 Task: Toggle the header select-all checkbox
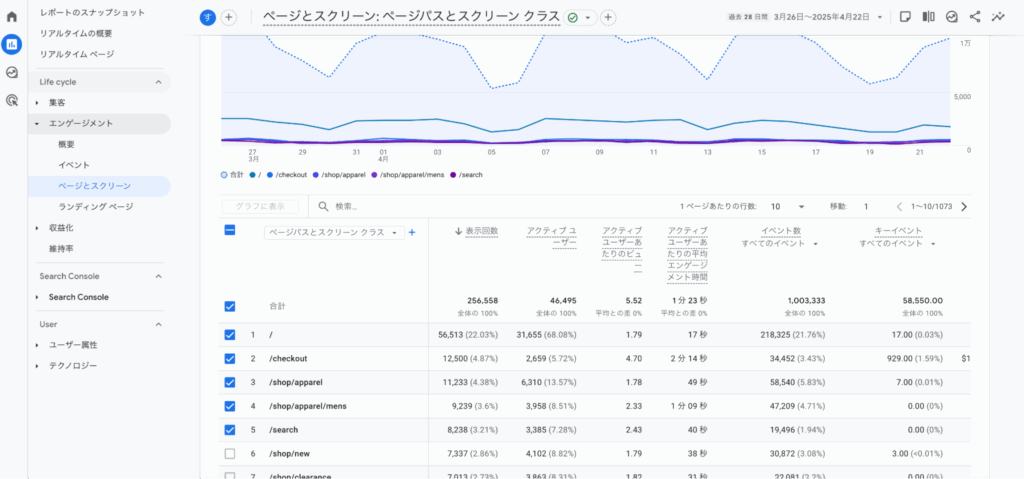[x=230, y=230]
